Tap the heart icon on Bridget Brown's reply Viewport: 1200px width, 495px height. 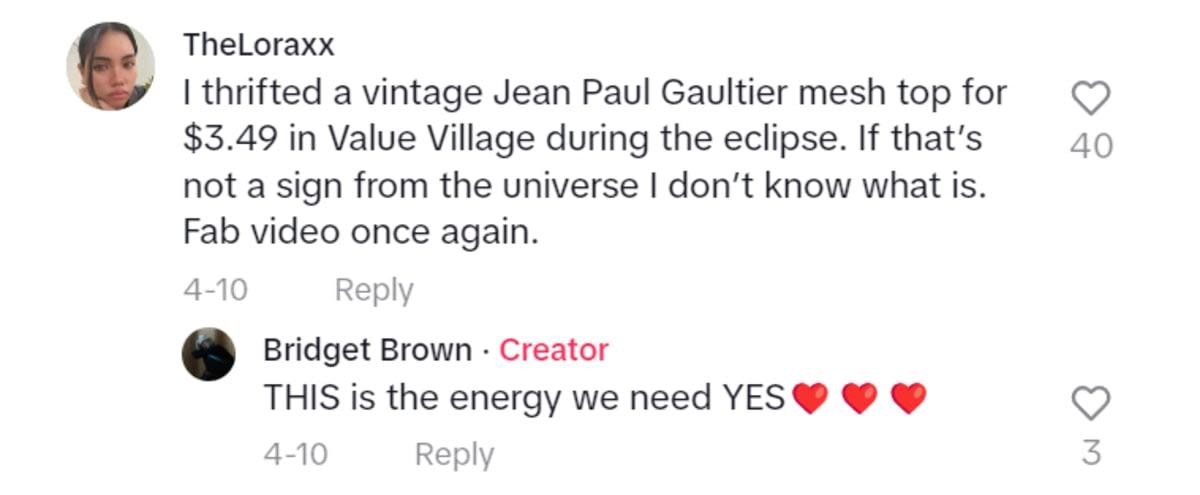[x=1091, y=404]
